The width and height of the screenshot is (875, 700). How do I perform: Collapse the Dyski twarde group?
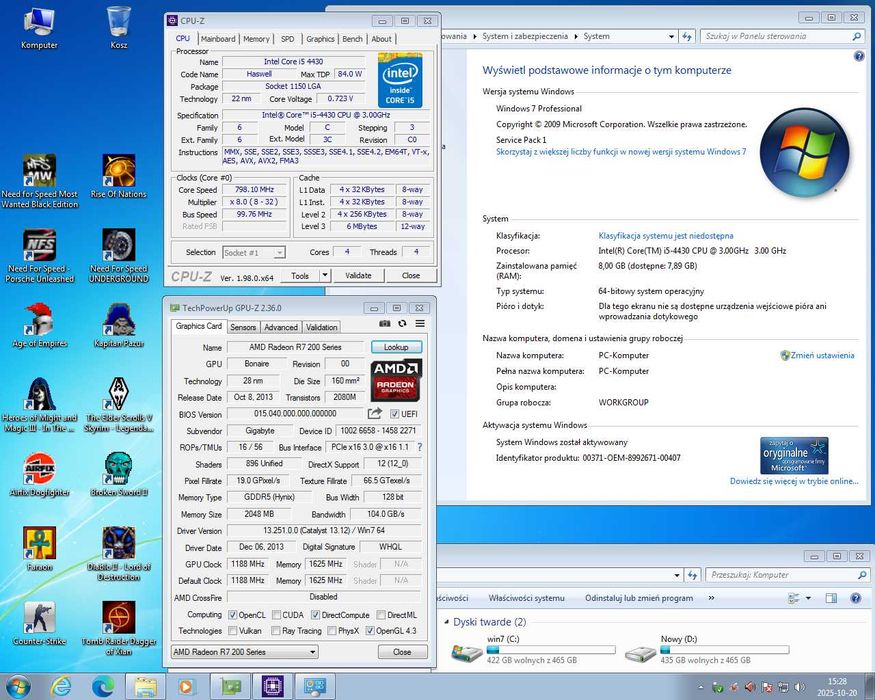[x=446, y=622]
